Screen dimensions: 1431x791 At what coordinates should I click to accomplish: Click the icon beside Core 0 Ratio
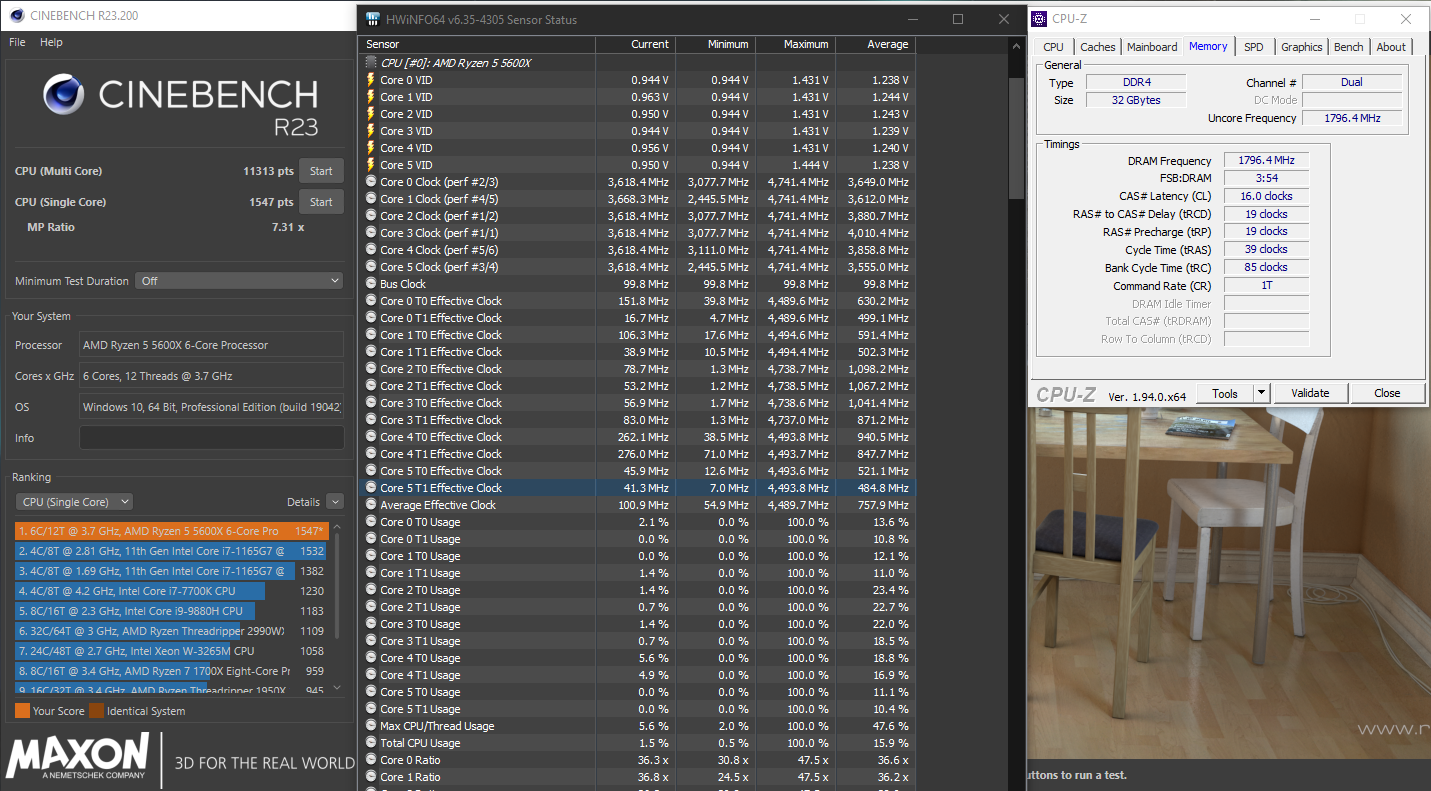tap(371, 760)
